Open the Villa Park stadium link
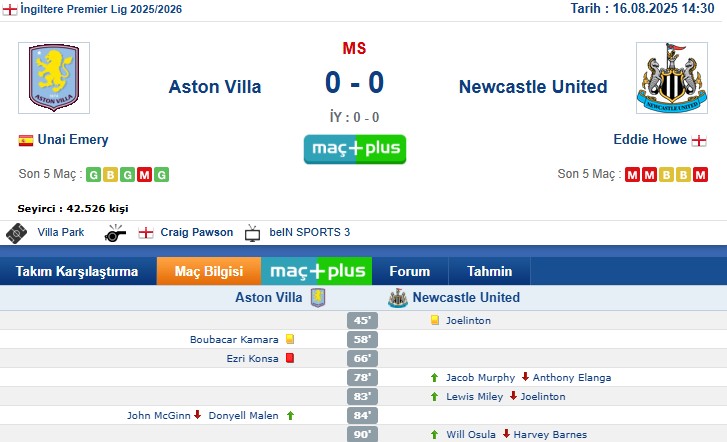 [x=61, y=232]
